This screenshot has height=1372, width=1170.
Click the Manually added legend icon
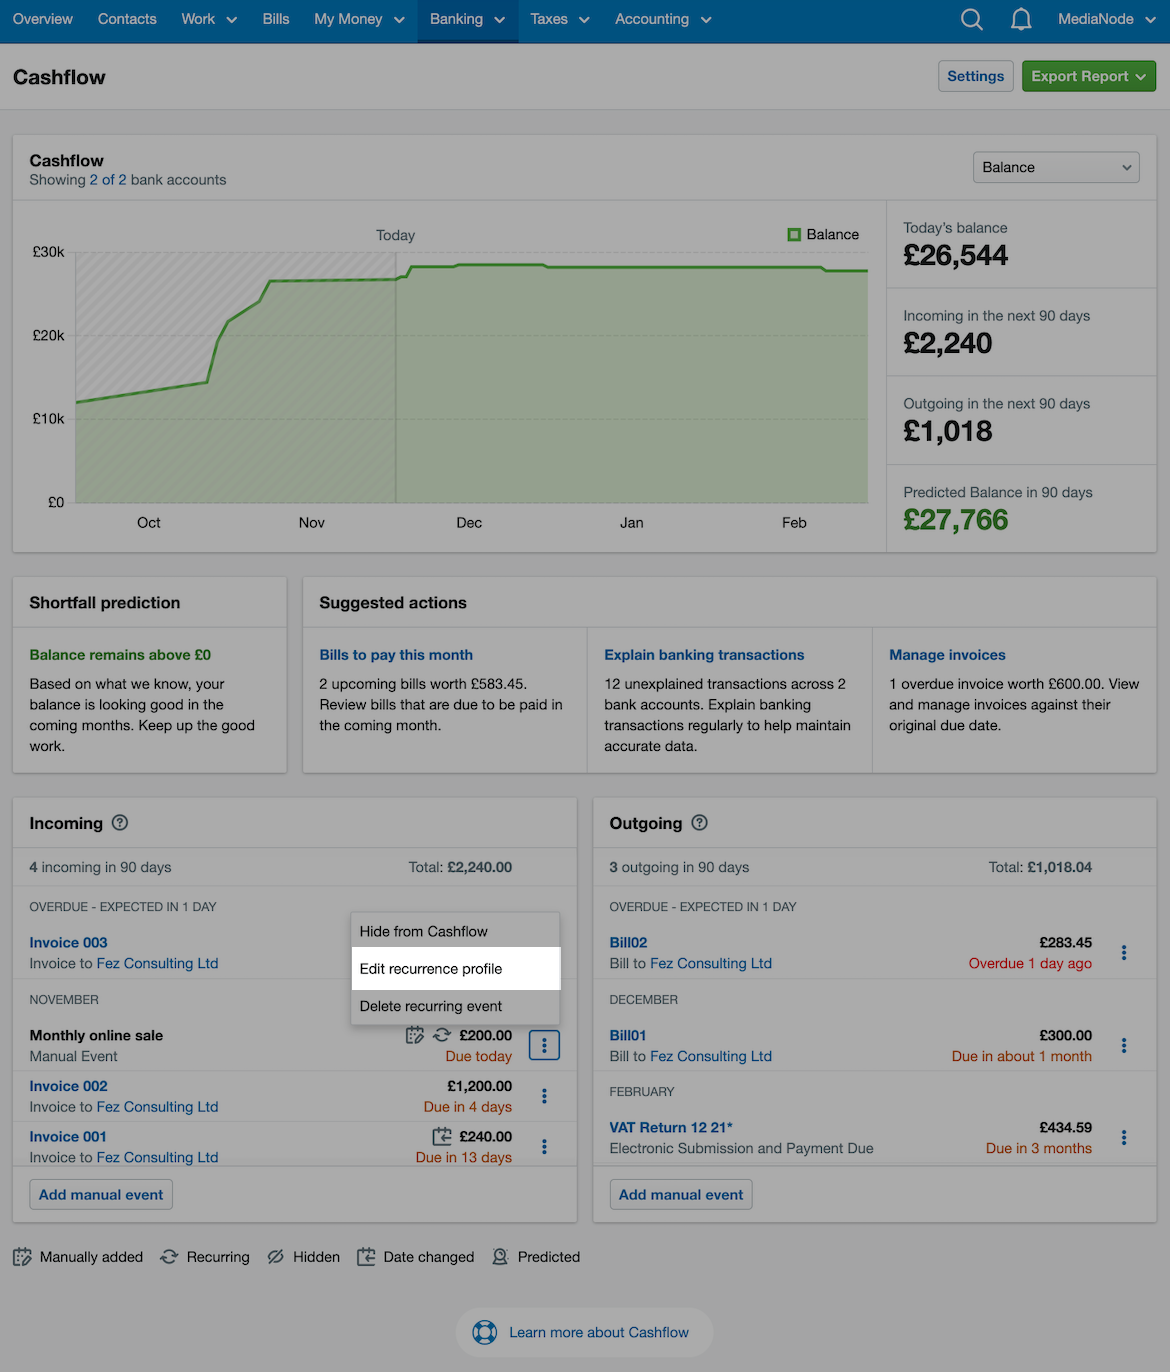[22, 1257]
